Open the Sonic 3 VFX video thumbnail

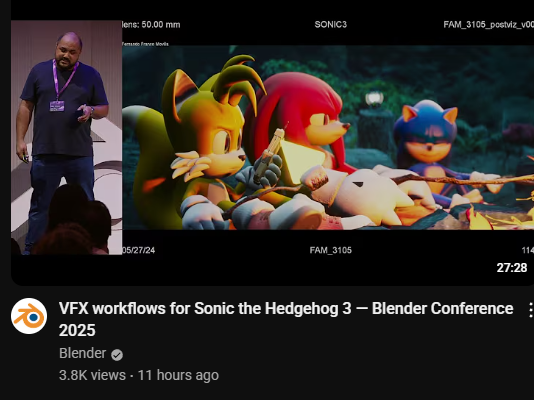pyautogui.click(x=272, y=142)
